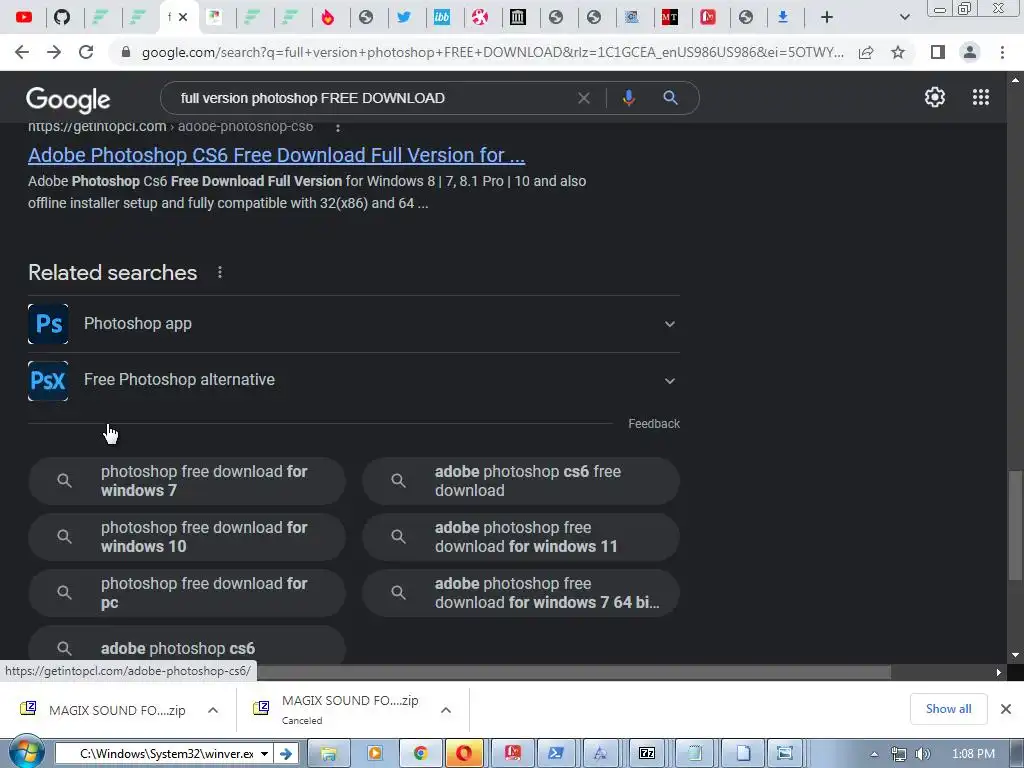Open the YouTube browser tab
Image resolution: width=1024 pixels, height=768 pixels.
tap(24, 17)
